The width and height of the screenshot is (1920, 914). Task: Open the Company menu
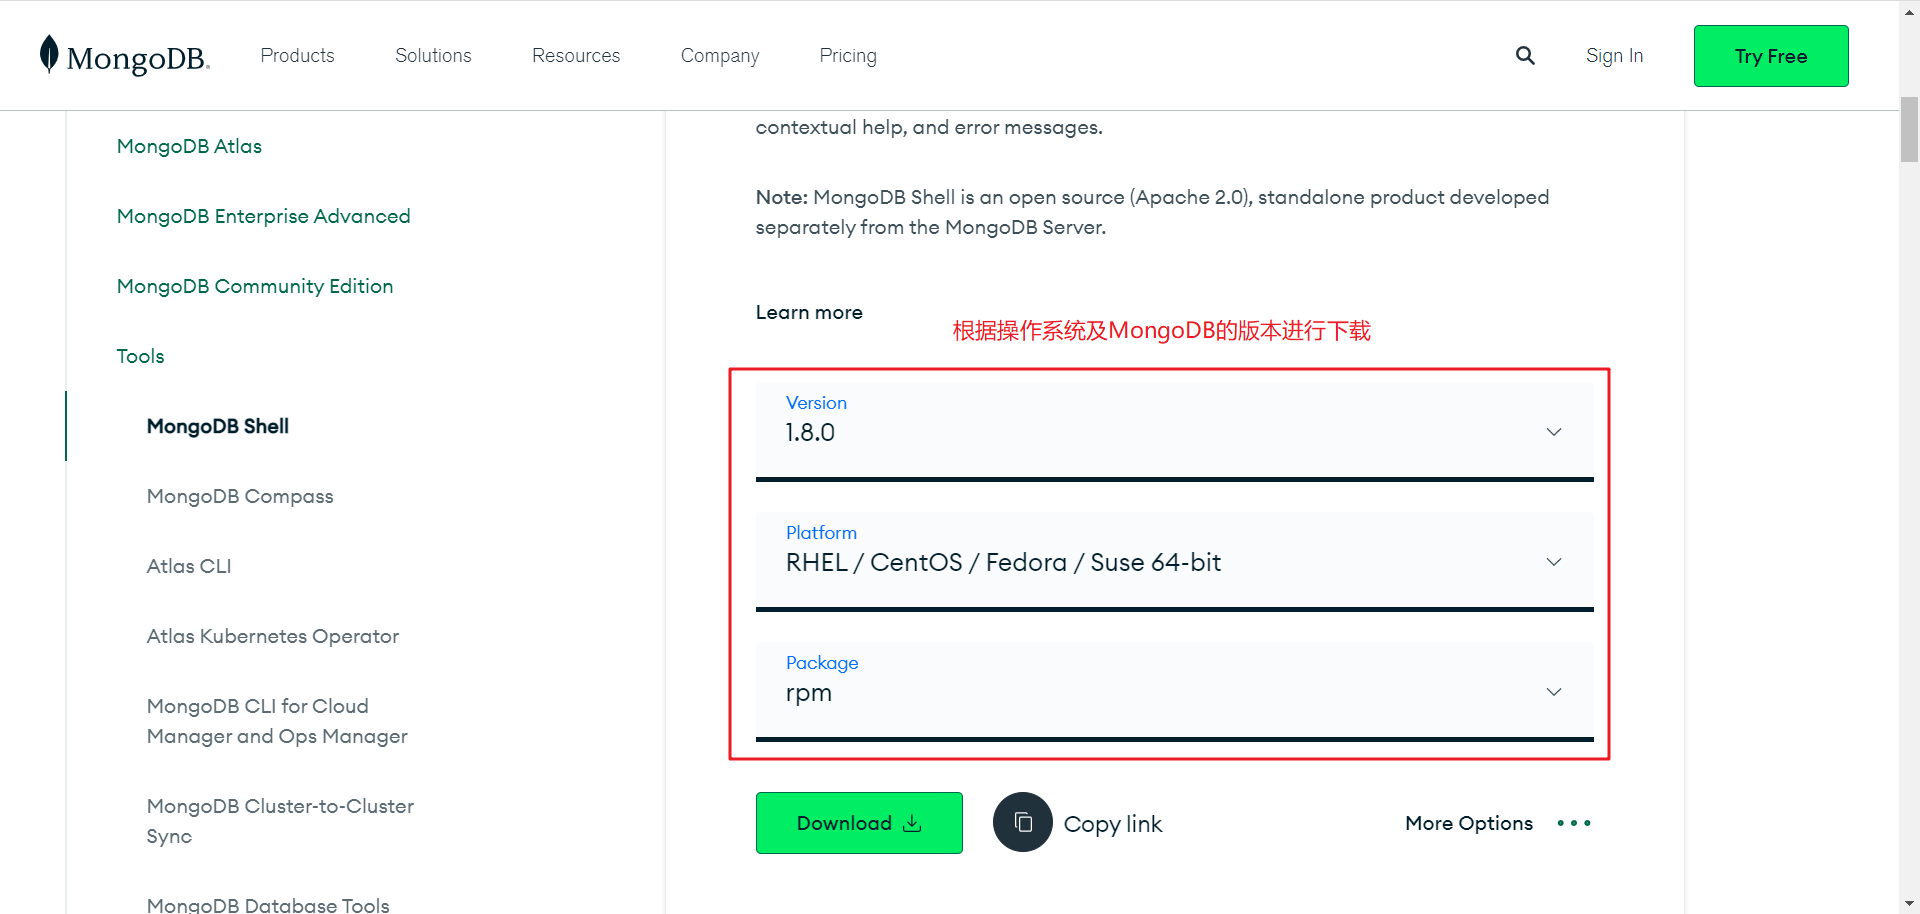pos(719,55)
